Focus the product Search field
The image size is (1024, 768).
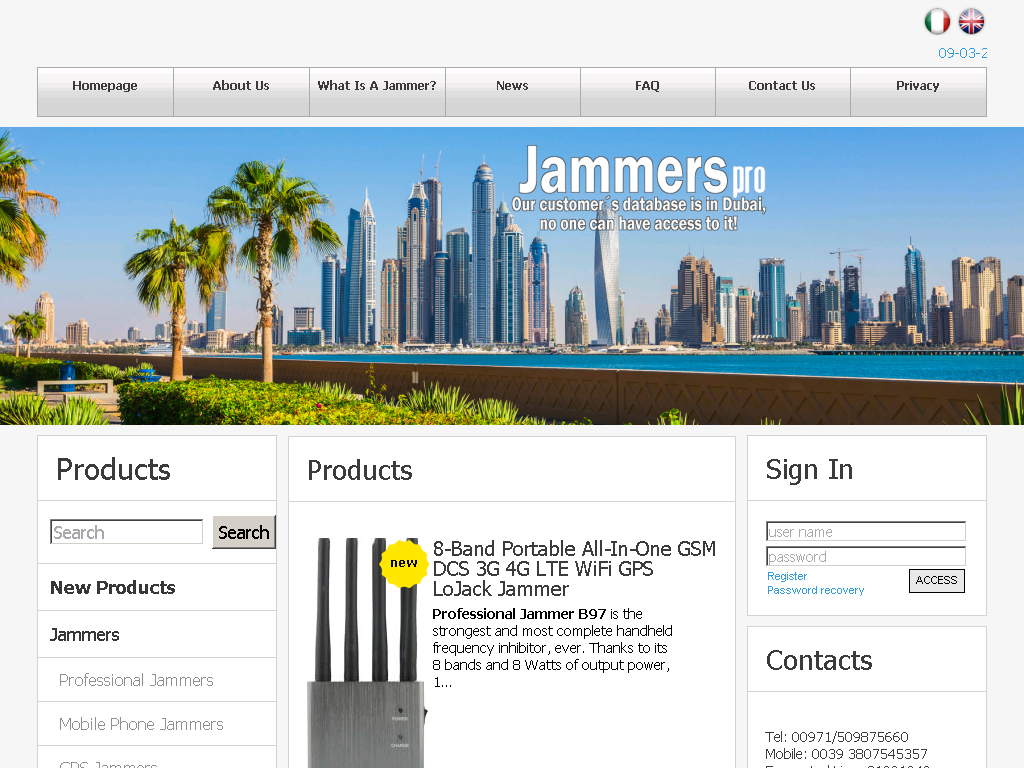point(127,532)
